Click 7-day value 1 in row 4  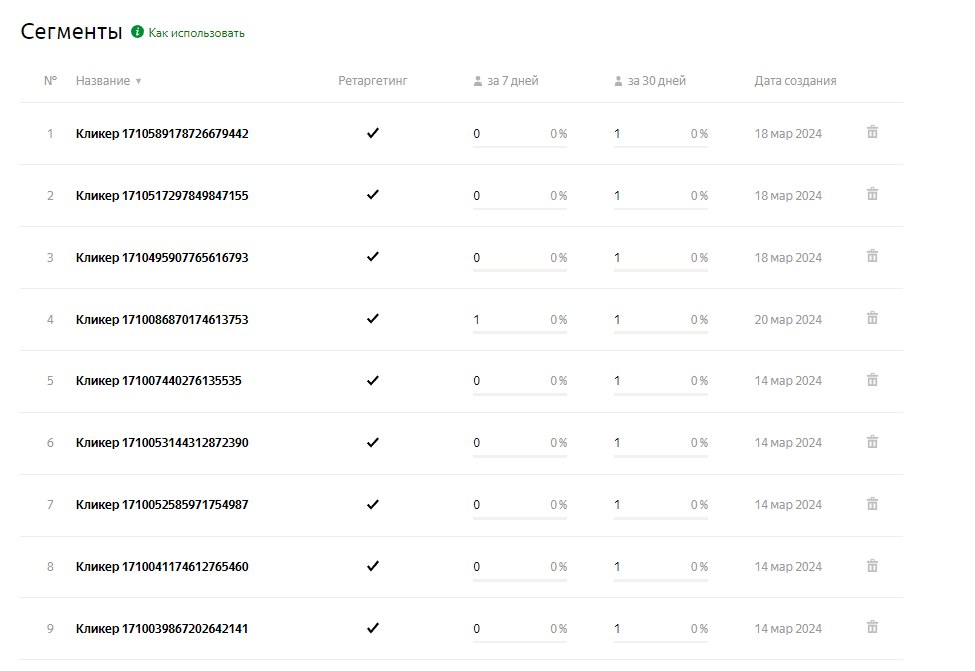tap(476, 320)
